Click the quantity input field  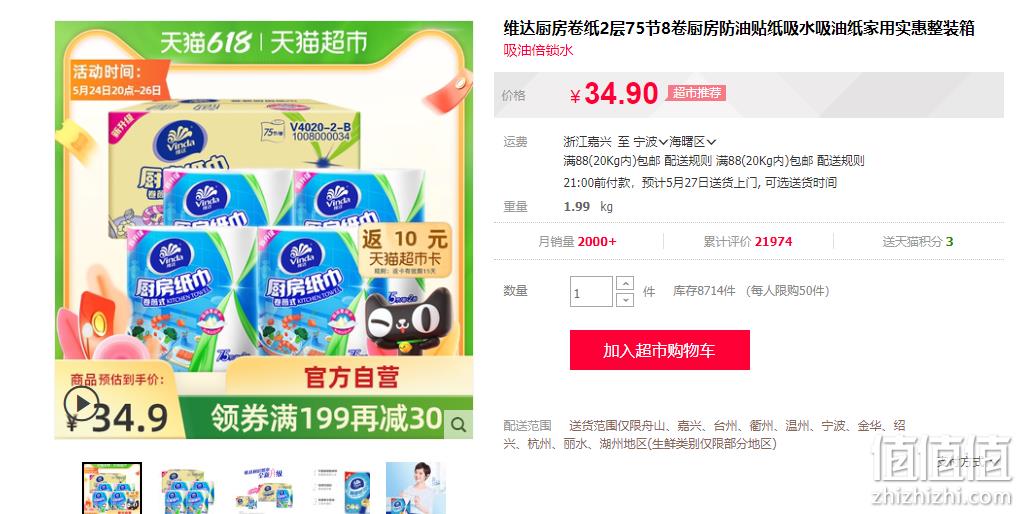[x=591, y=291]
